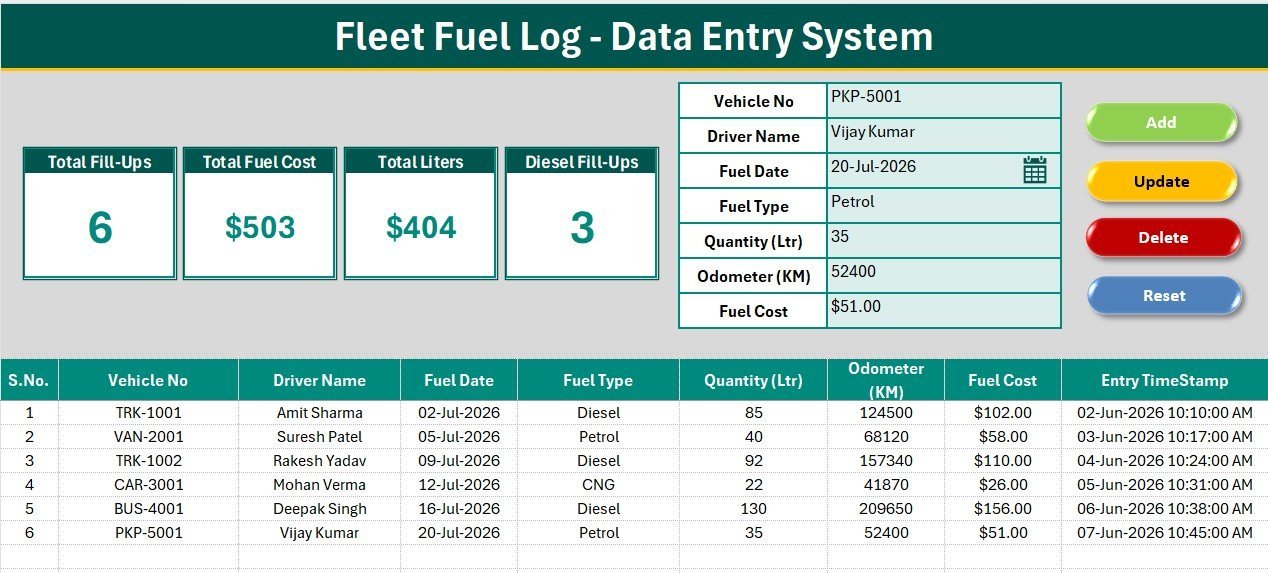
Task: Click the Amit Sharma driver cell
Action: 319,412
